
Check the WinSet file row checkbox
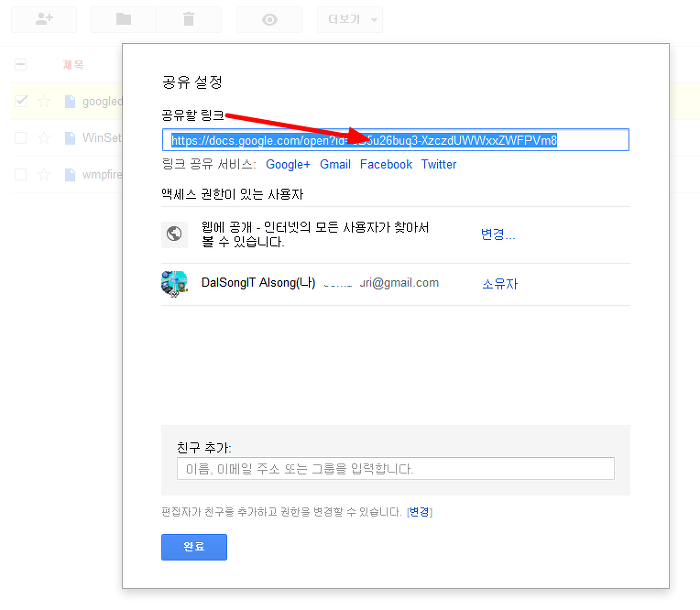point(21,138)
